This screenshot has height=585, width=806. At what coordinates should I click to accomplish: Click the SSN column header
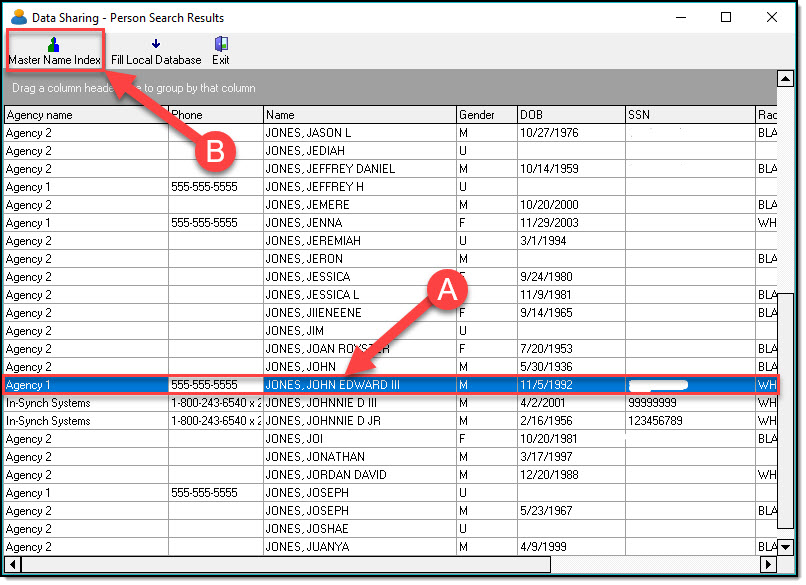[689, 115]
